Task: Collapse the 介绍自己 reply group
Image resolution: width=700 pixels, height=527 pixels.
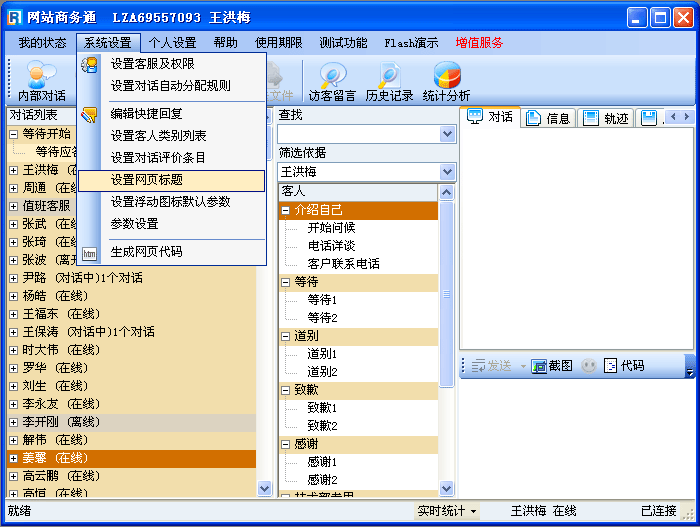Action: (286, 210)
